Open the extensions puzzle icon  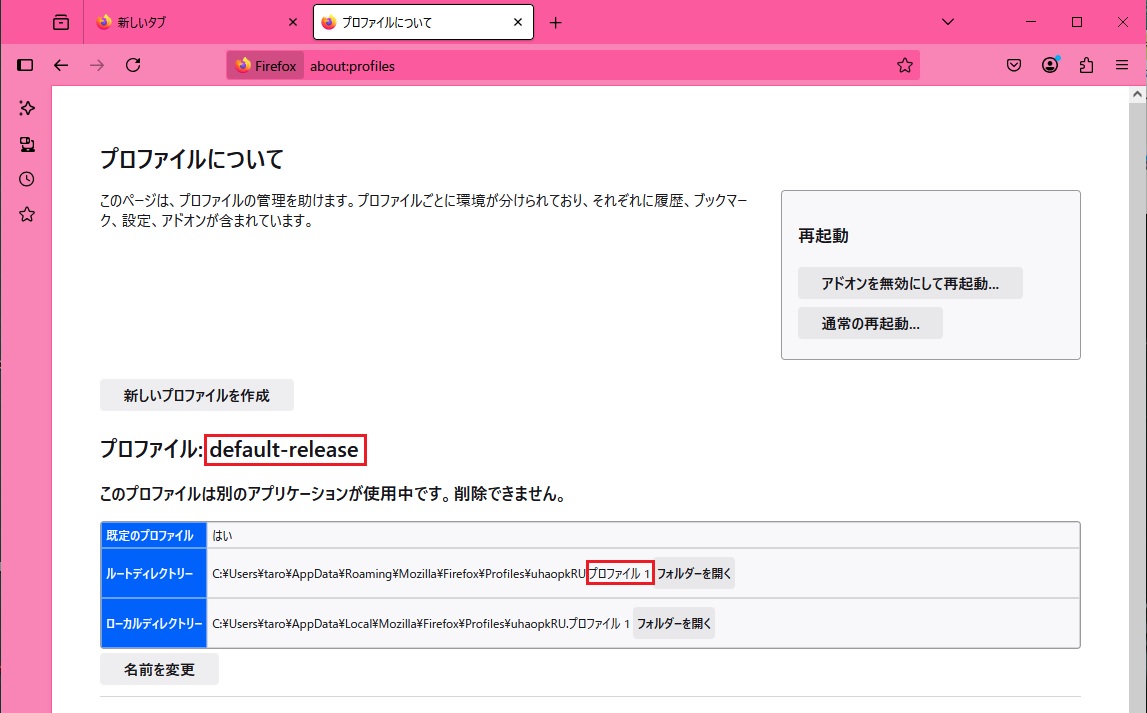[x=1086, y=65]
